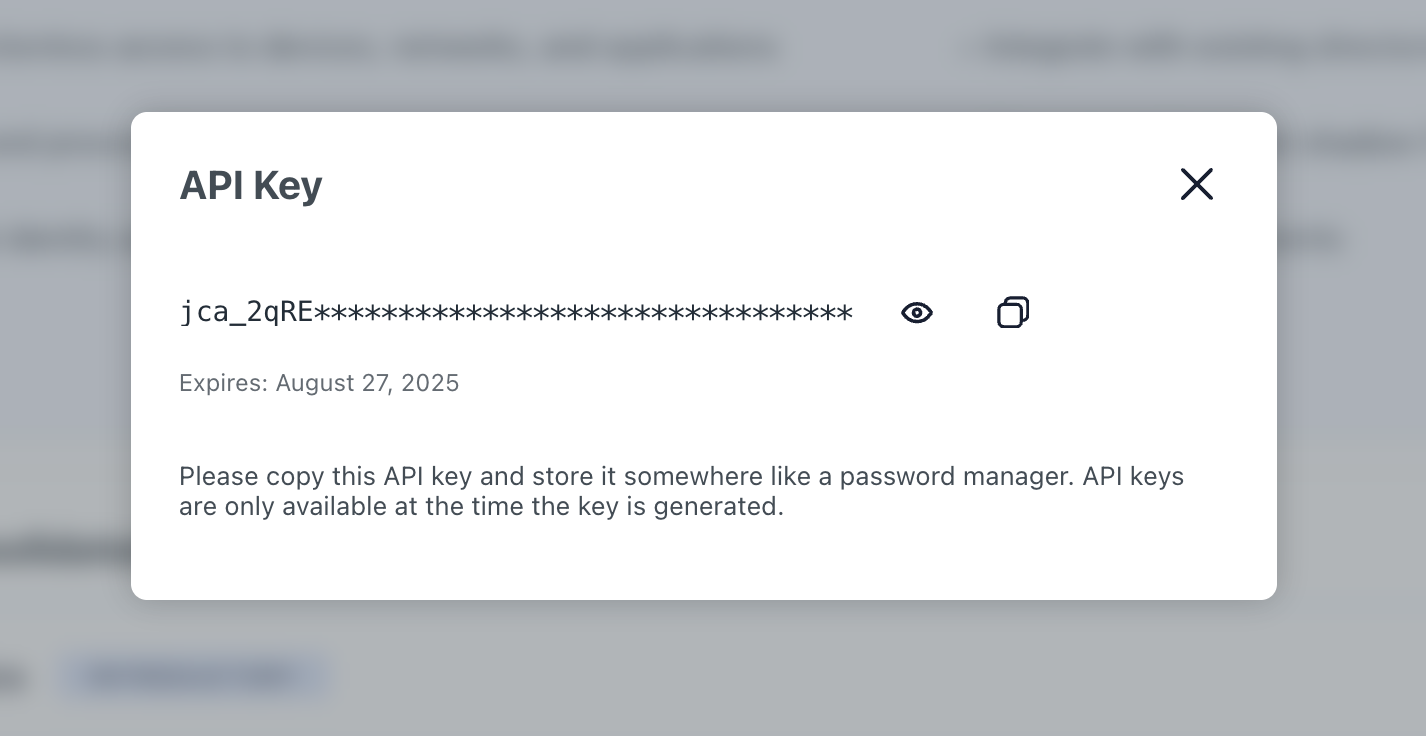
Task: Click blurred page text above dialog on right
Action: point(1195,48)
